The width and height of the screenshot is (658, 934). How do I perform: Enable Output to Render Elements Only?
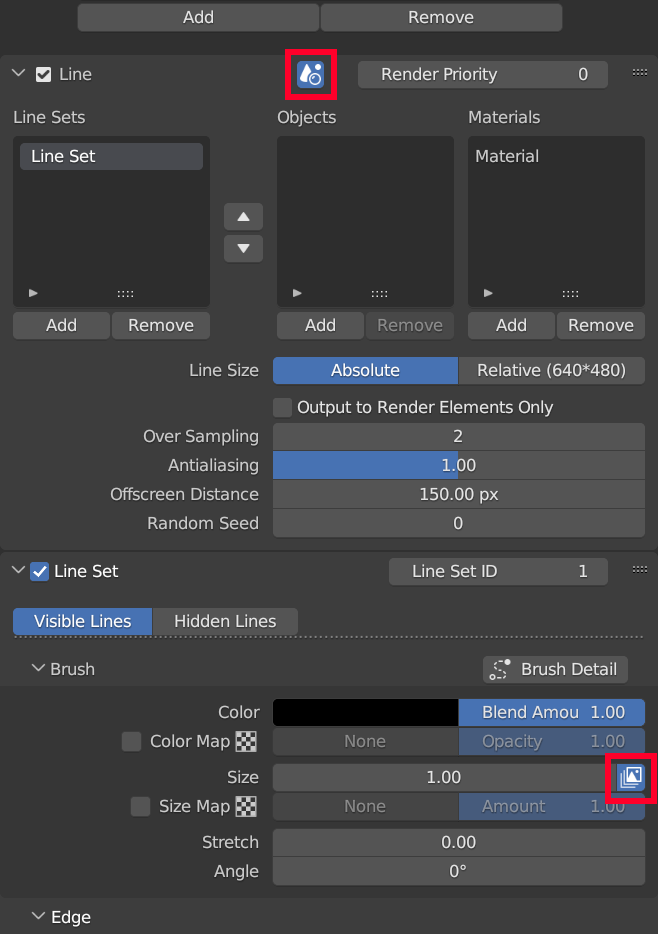click(283, 407)
